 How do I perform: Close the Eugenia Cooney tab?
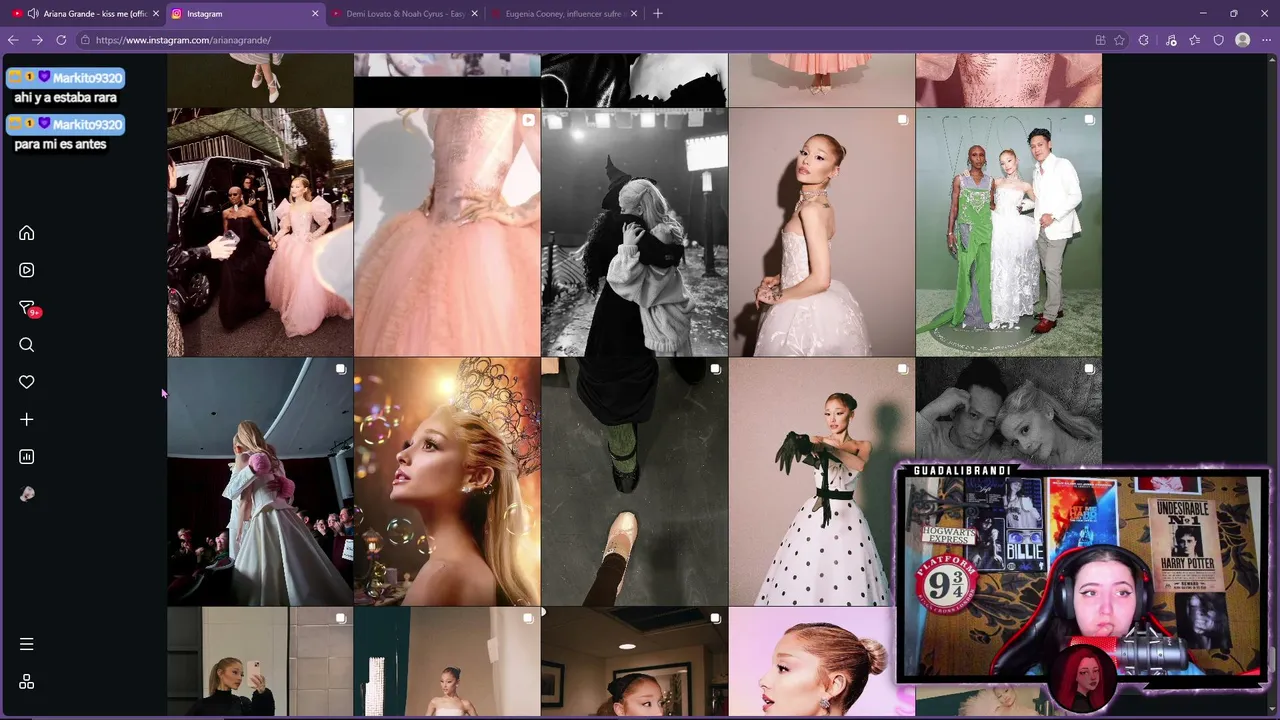click(634, 14)
